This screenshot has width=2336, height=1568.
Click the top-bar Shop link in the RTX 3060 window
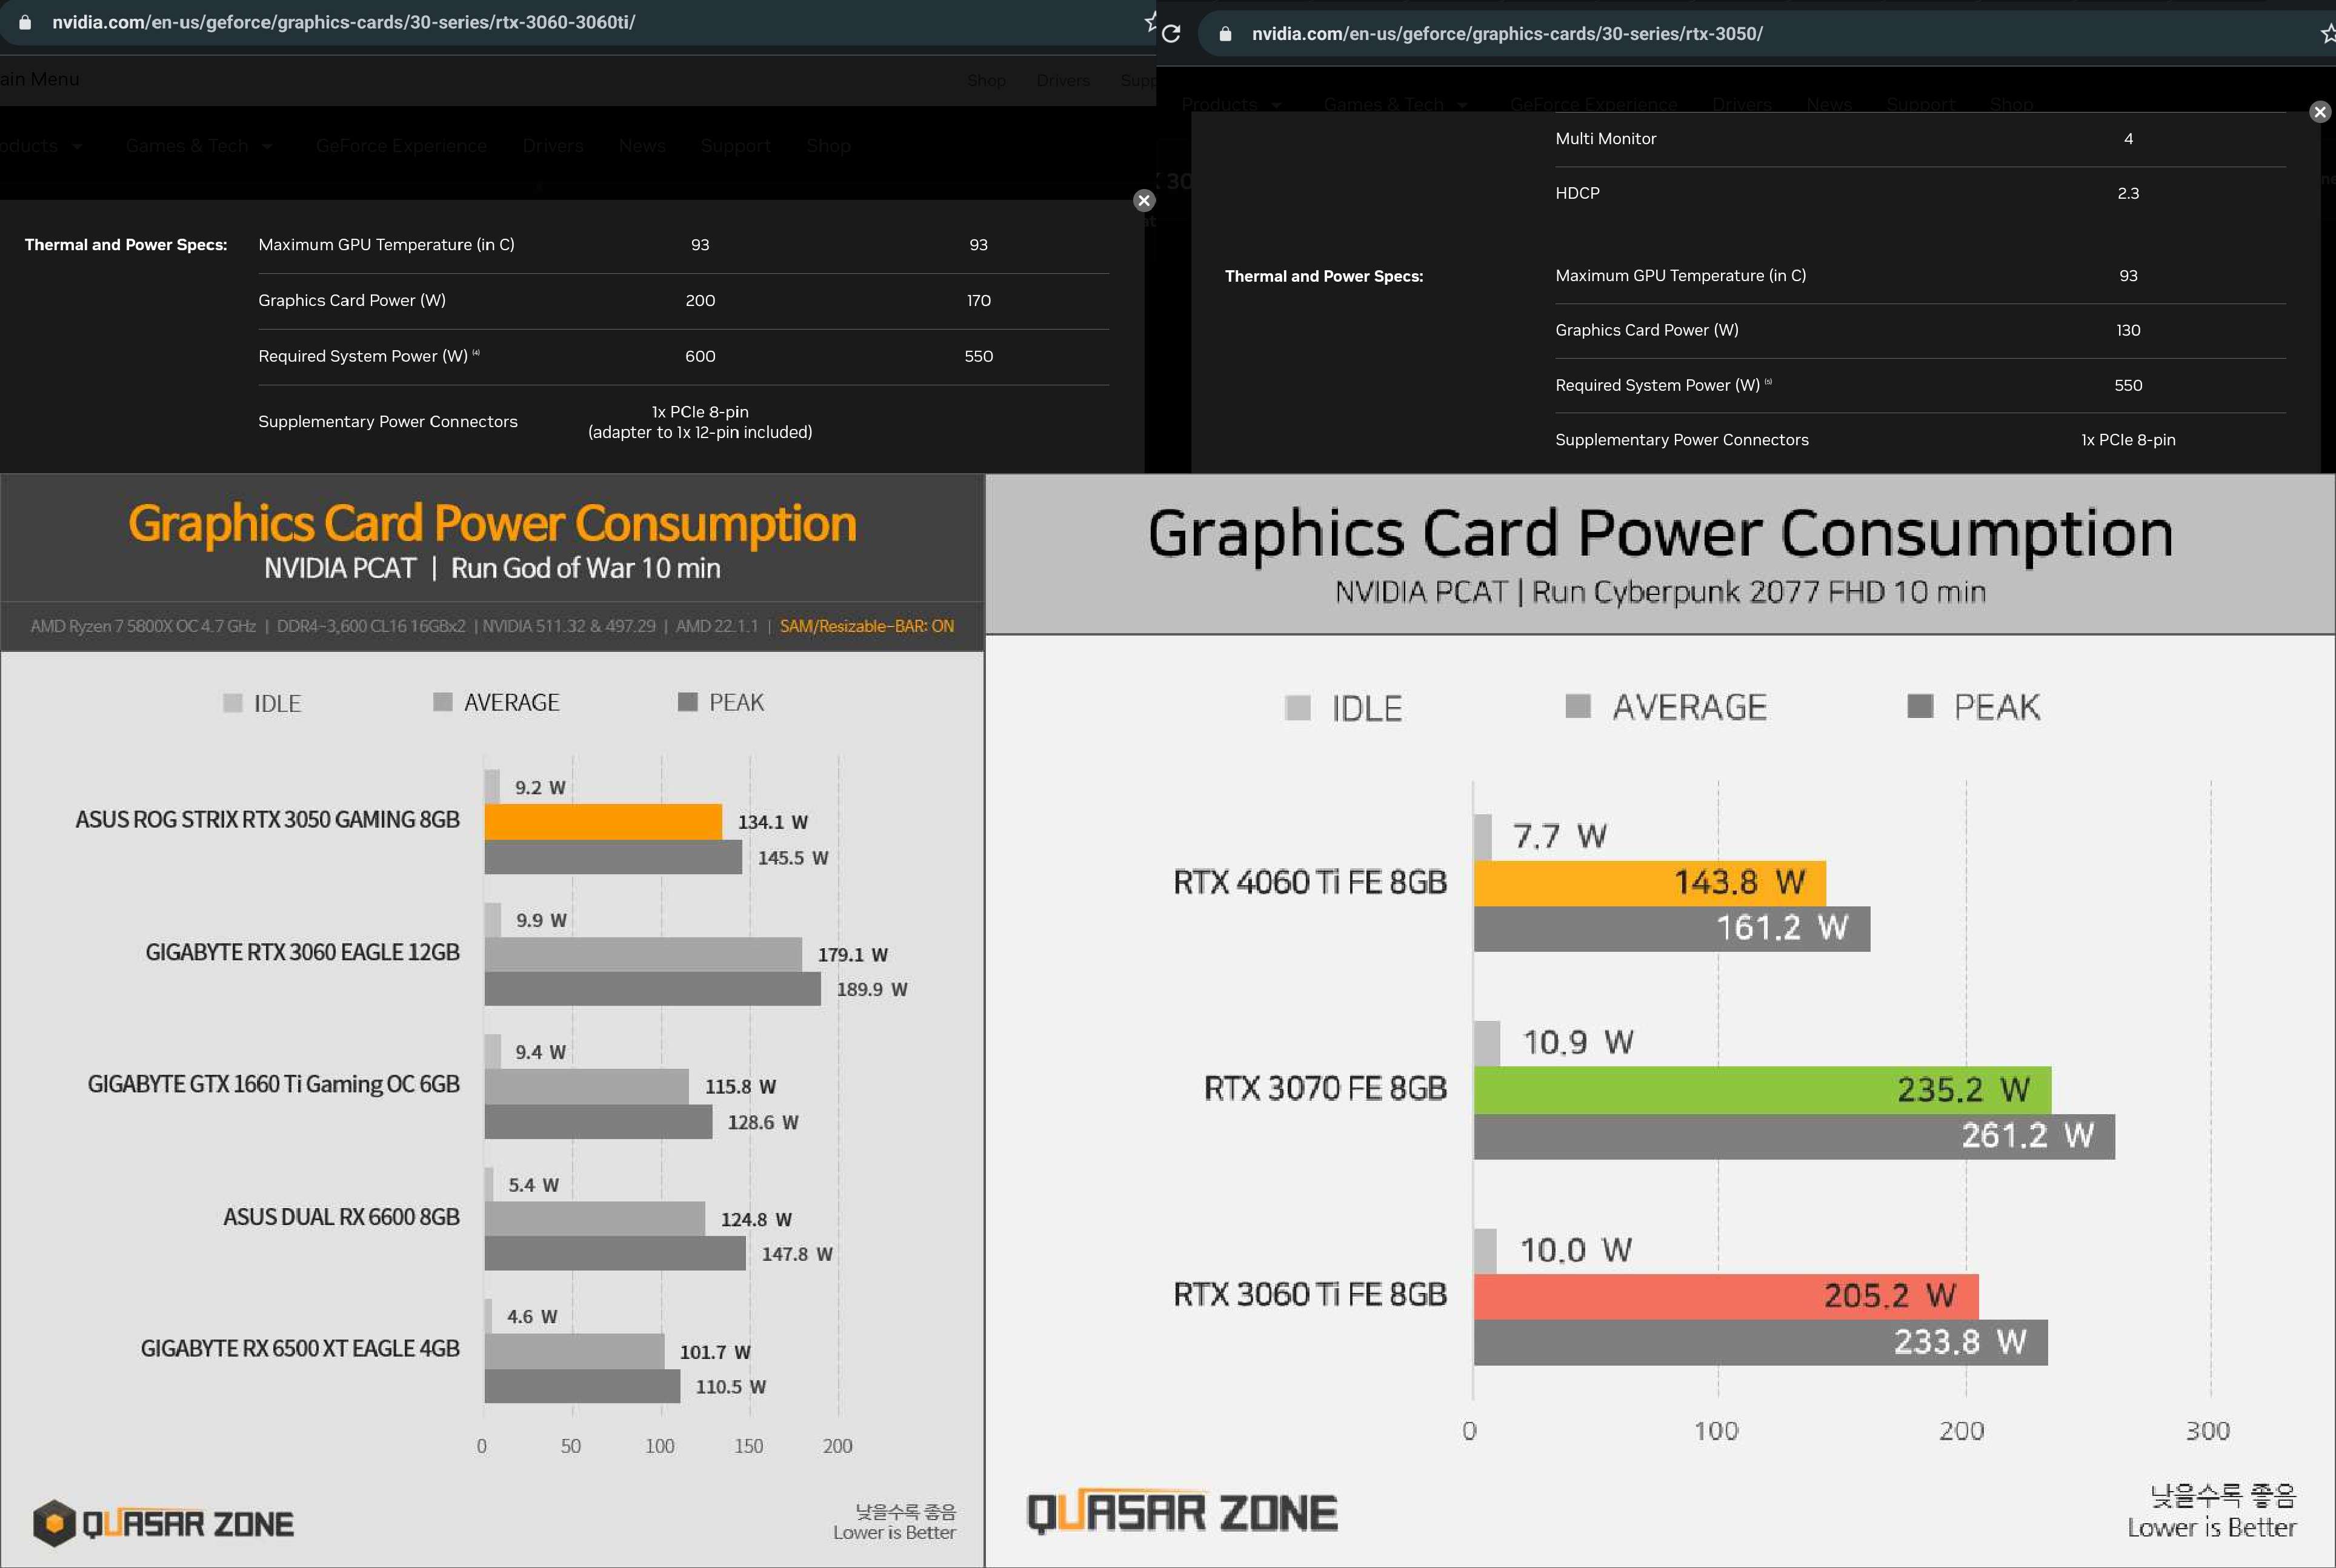pyautogui.click(x=986, y=80)
